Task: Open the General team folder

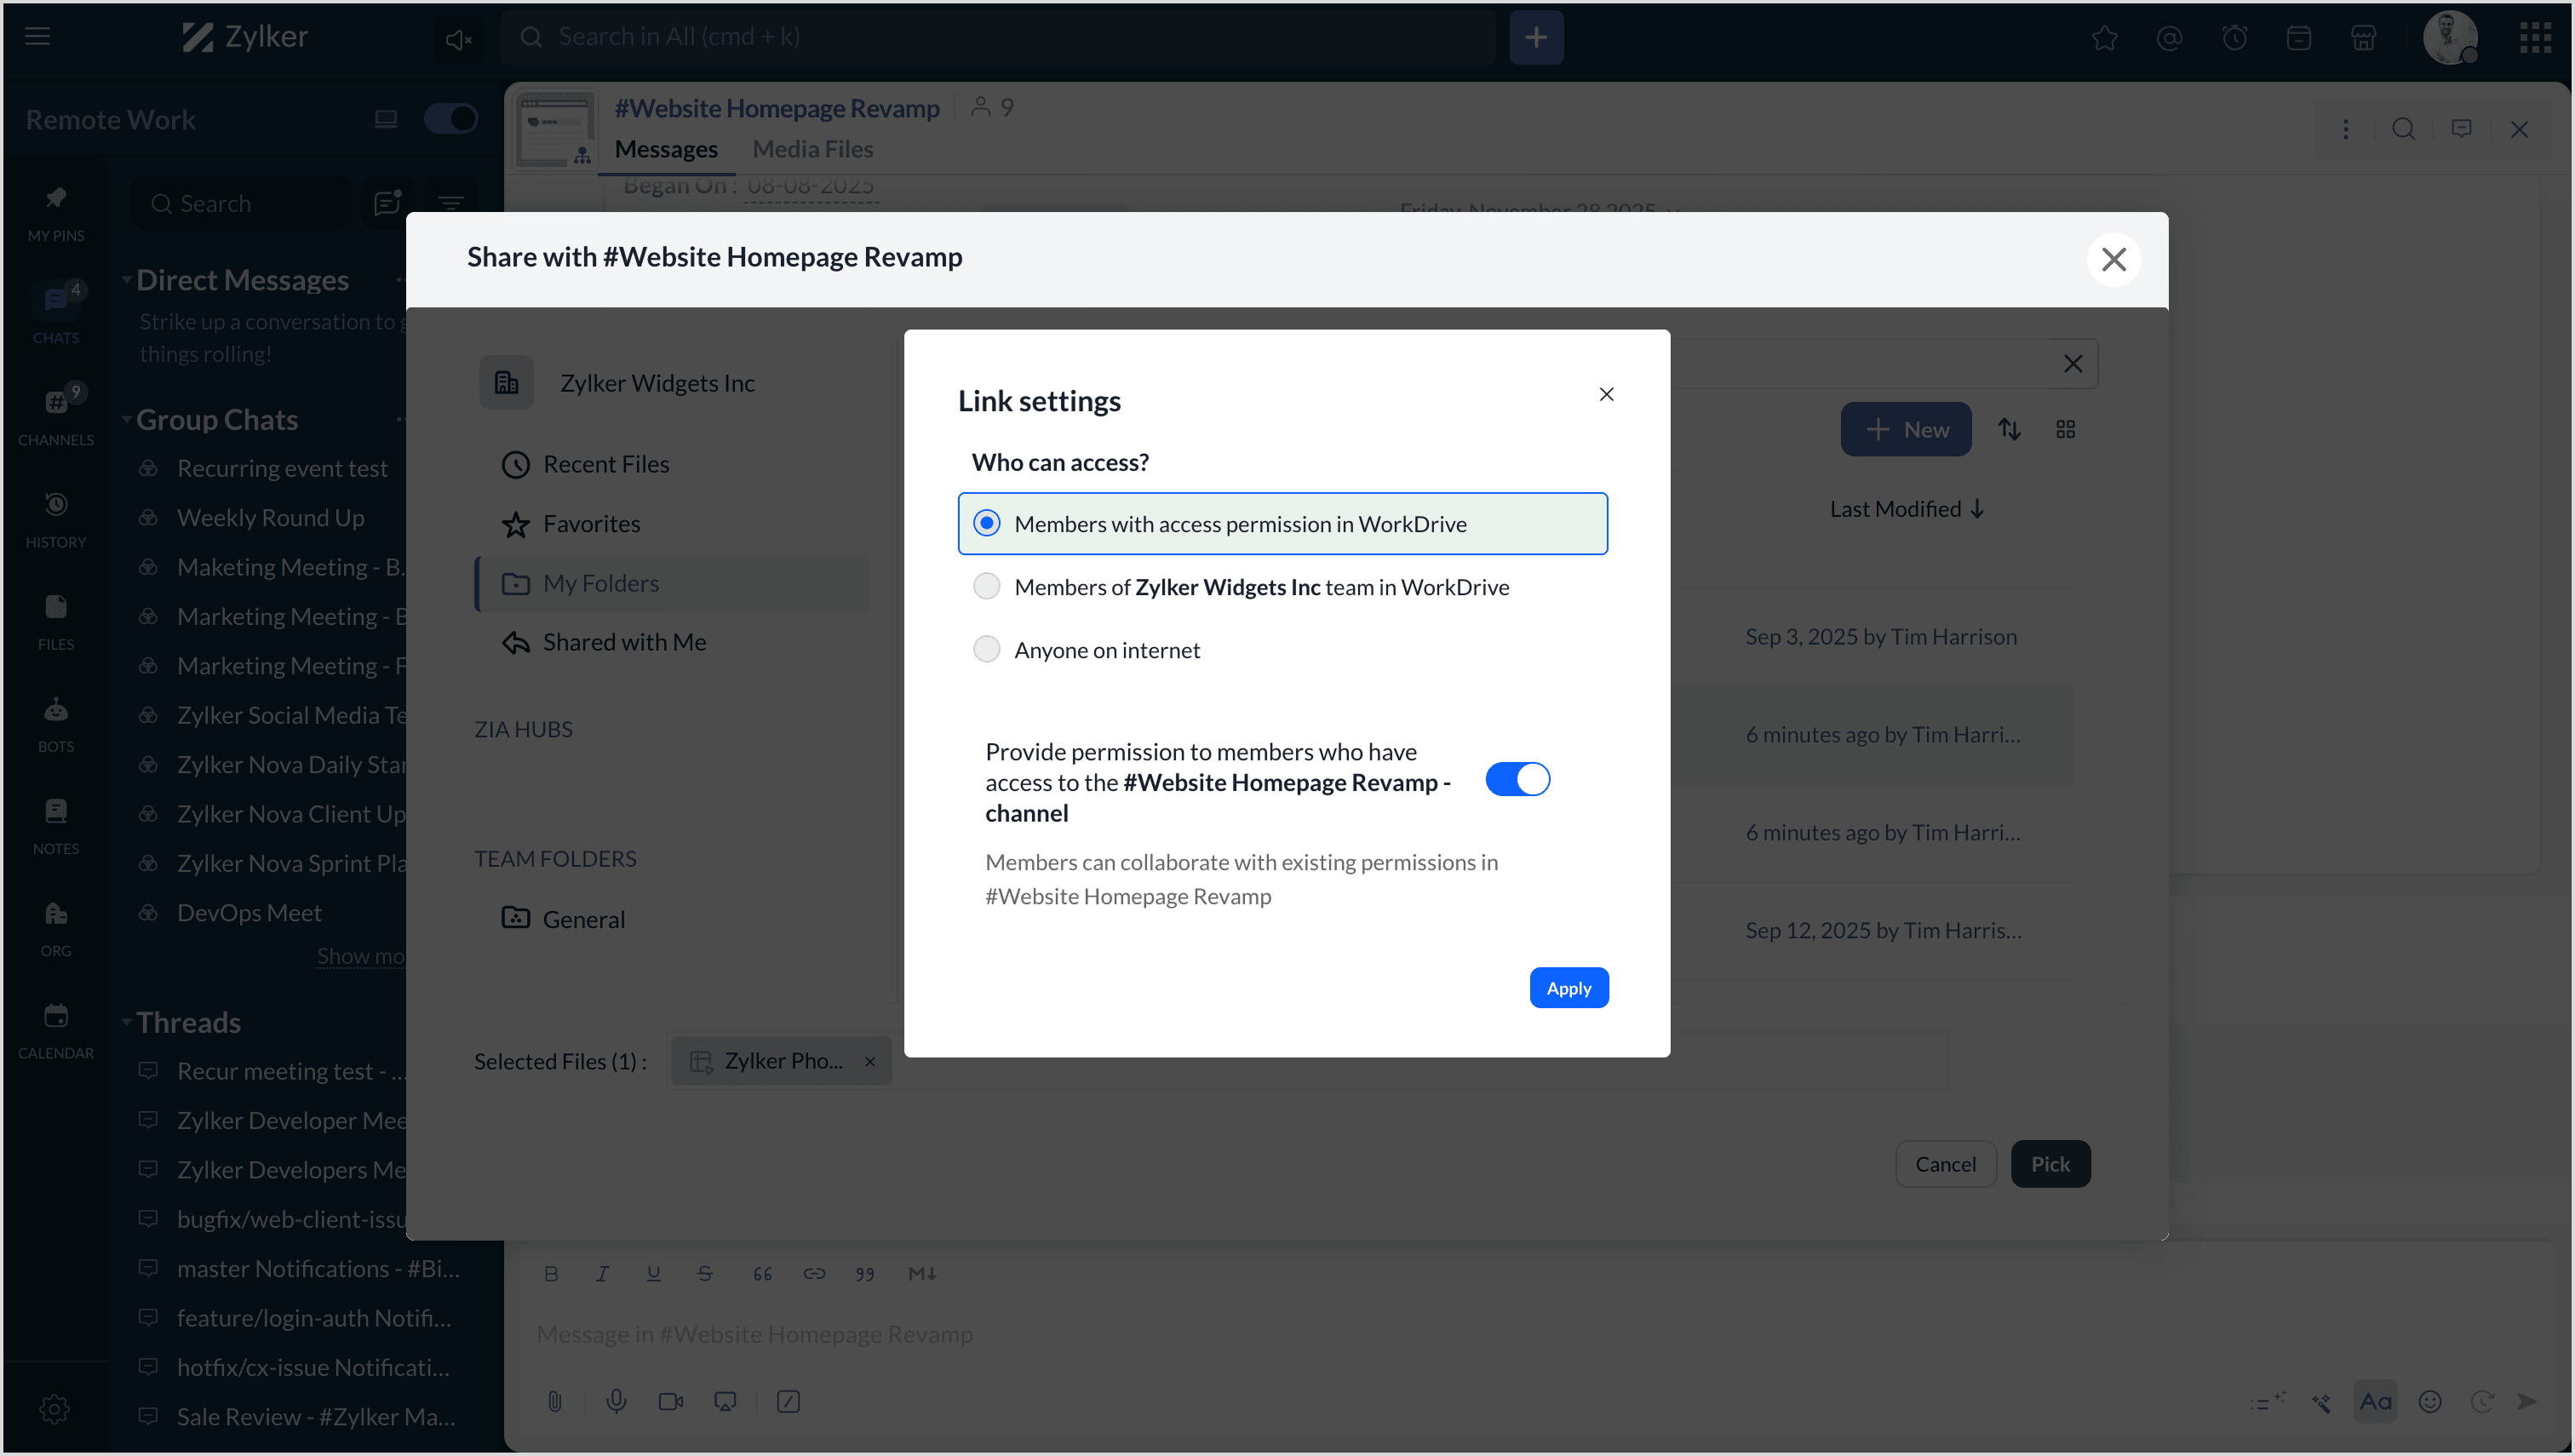Action: (x=583, y=919)
